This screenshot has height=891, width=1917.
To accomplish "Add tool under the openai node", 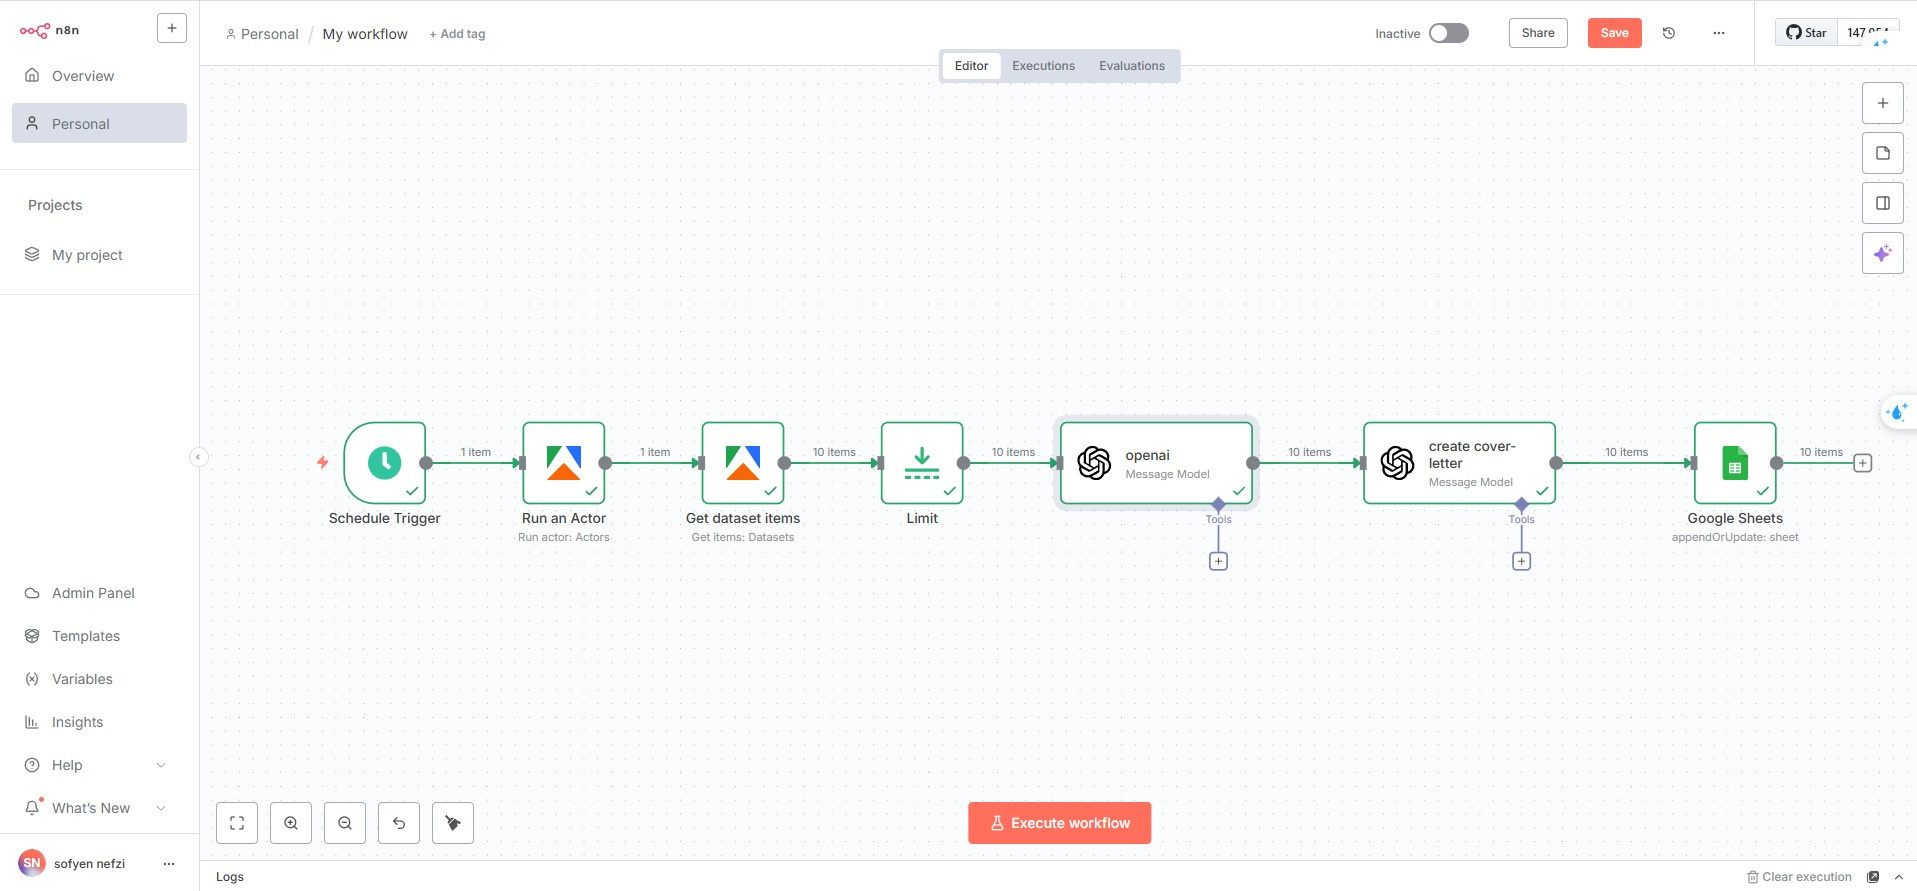I will (1218, 561).
